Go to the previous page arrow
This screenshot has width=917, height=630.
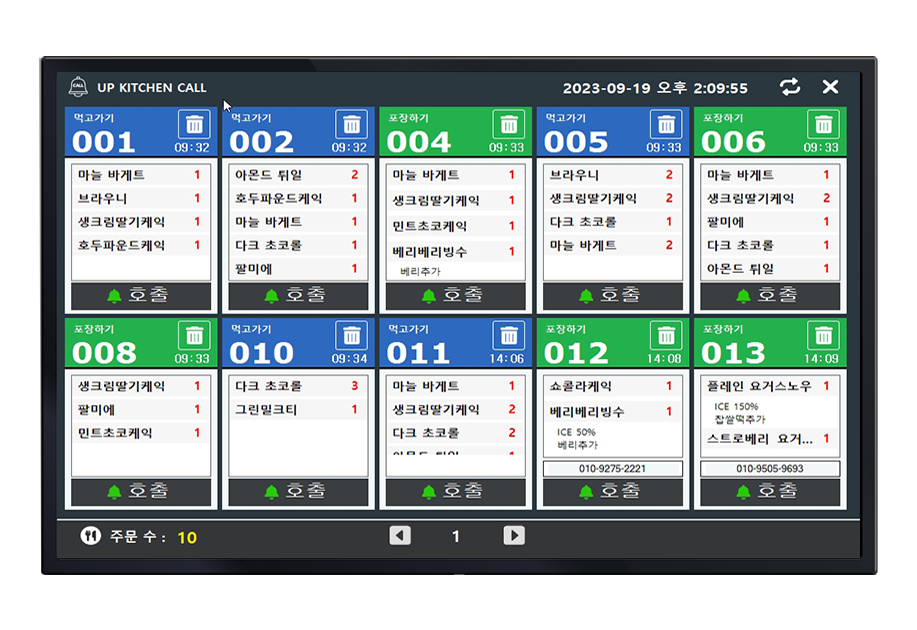tap(400, 536)
